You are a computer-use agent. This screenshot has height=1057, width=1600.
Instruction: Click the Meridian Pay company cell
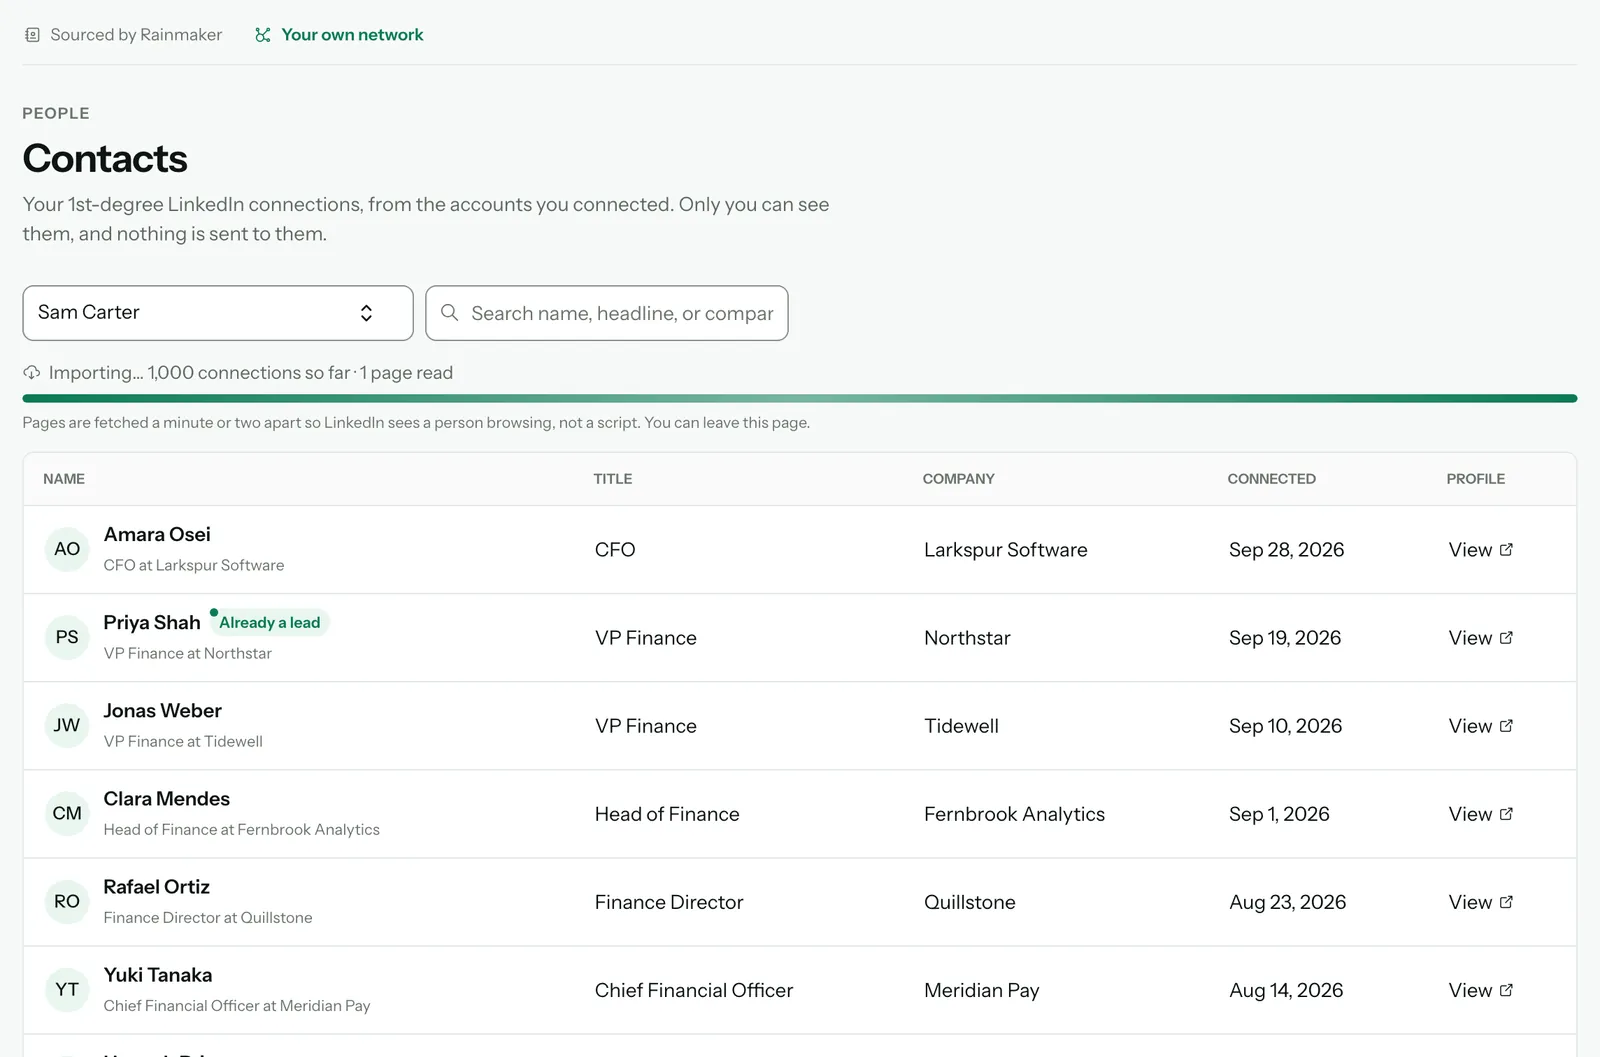point(982,990)
